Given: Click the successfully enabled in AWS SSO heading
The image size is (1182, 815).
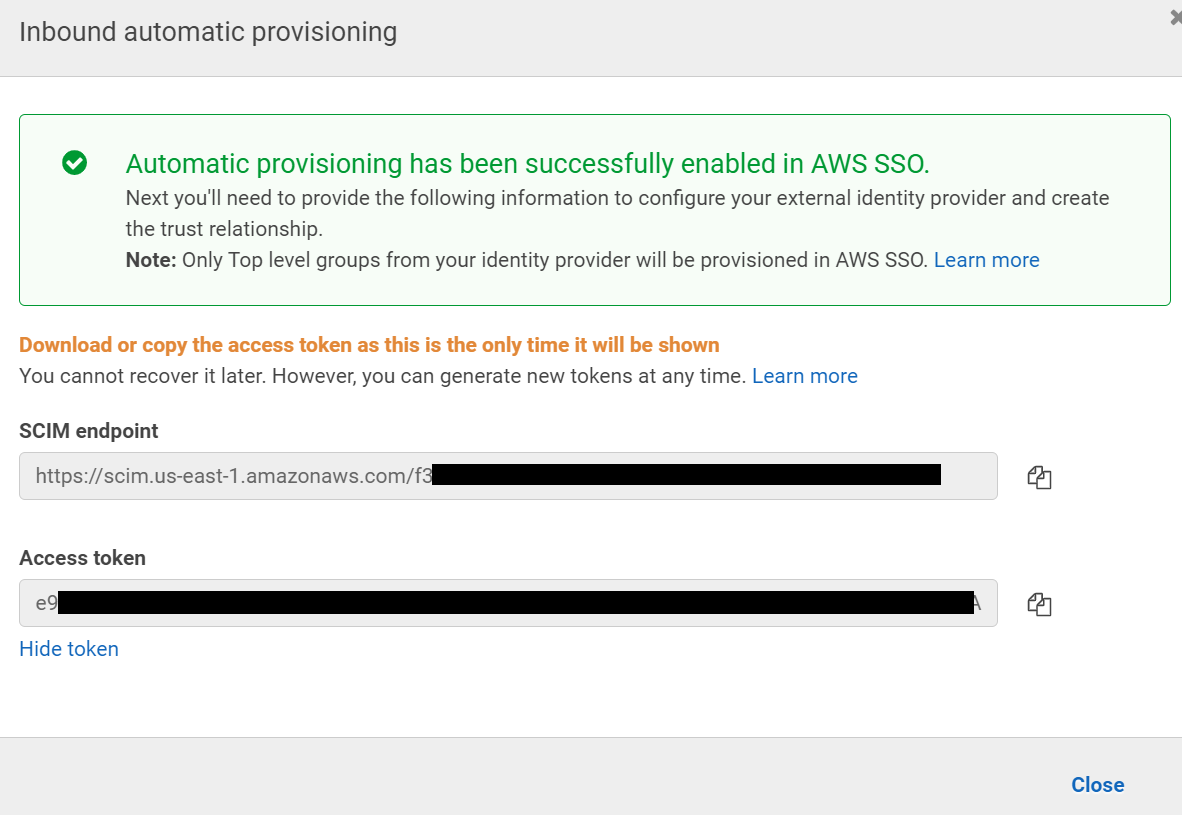Looking at the screenshot, I should coord(527,164).
